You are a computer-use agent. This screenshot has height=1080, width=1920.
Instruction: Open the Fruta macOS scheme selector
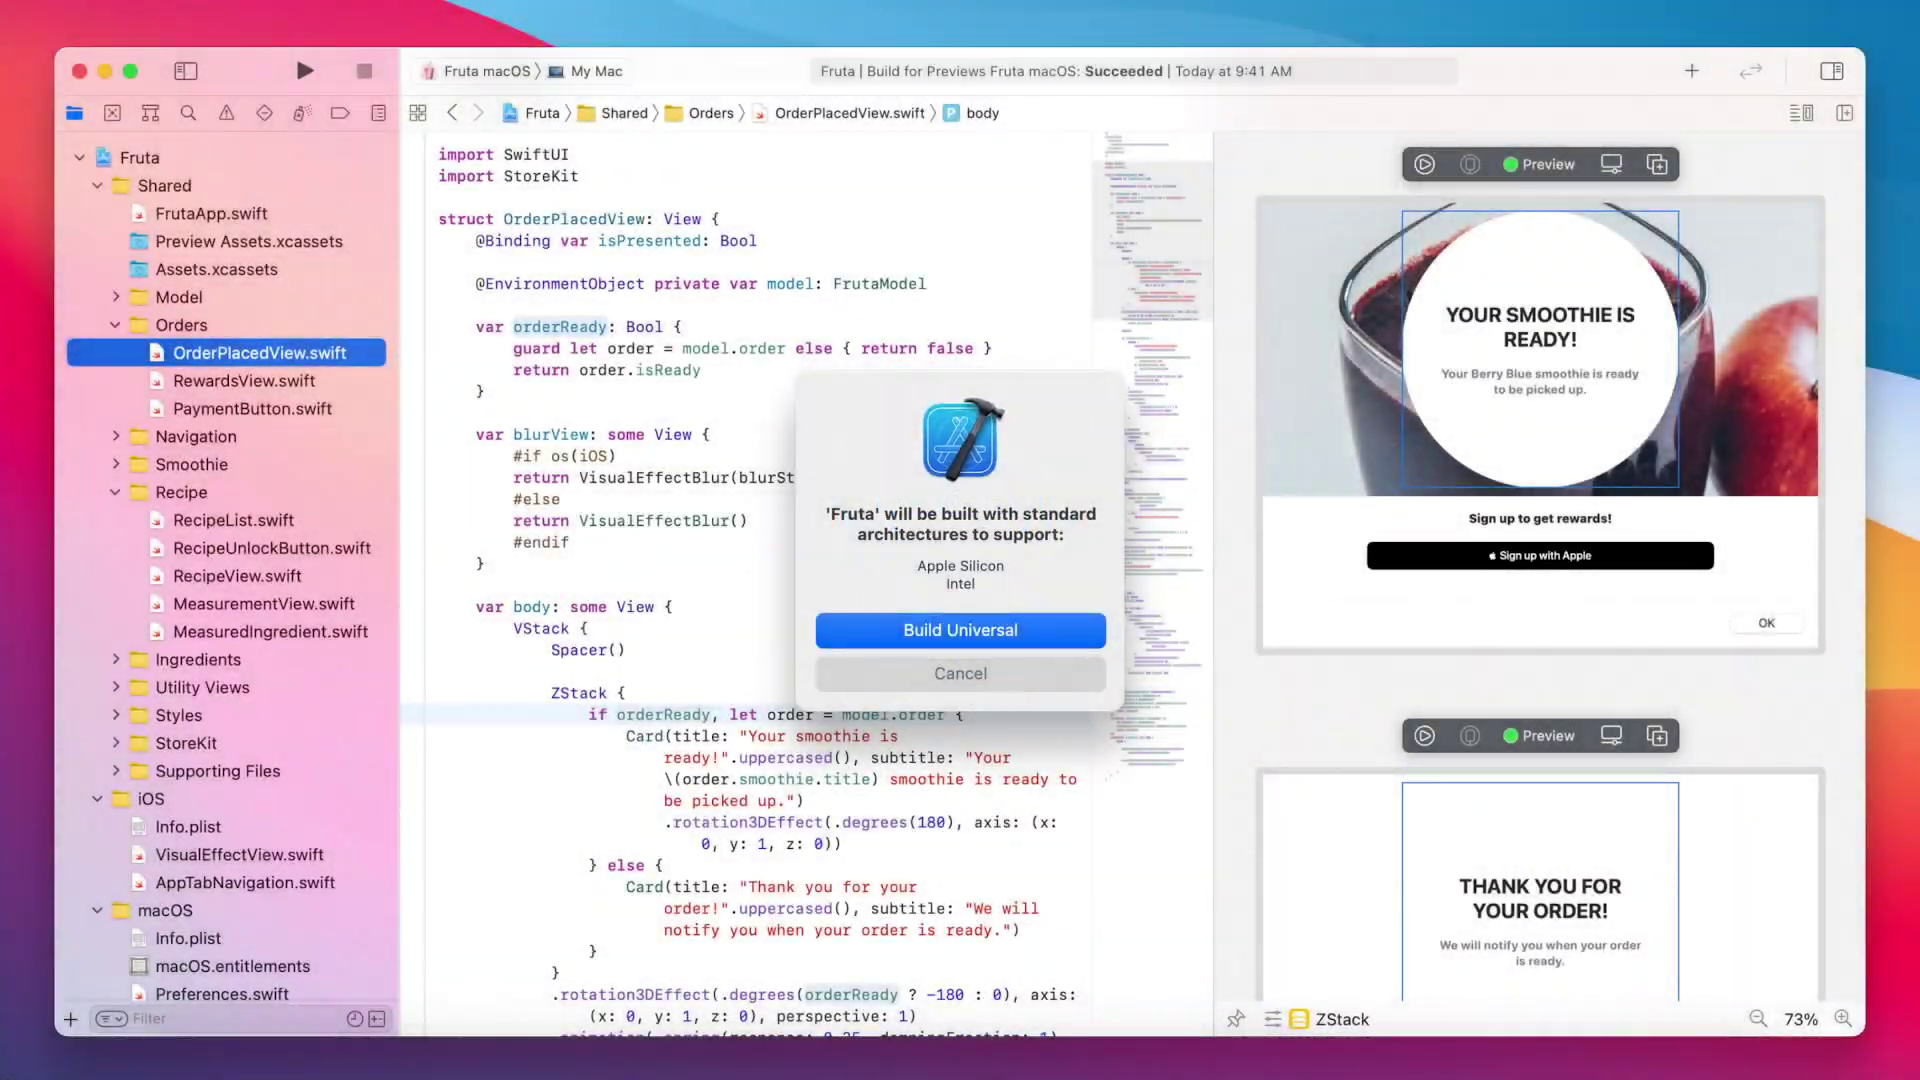coord(486,71)
